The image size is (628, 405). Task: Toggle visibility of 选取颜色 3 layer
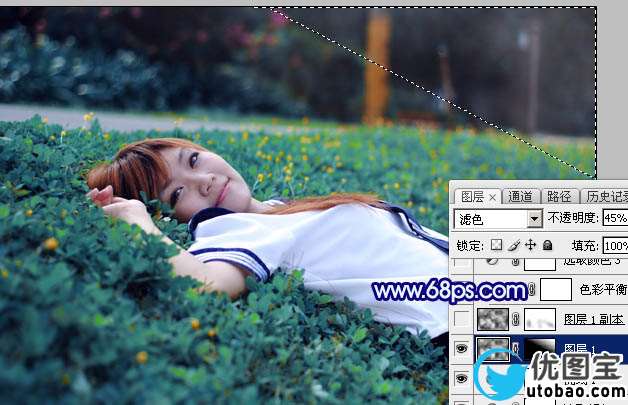[x=461, y=263]
